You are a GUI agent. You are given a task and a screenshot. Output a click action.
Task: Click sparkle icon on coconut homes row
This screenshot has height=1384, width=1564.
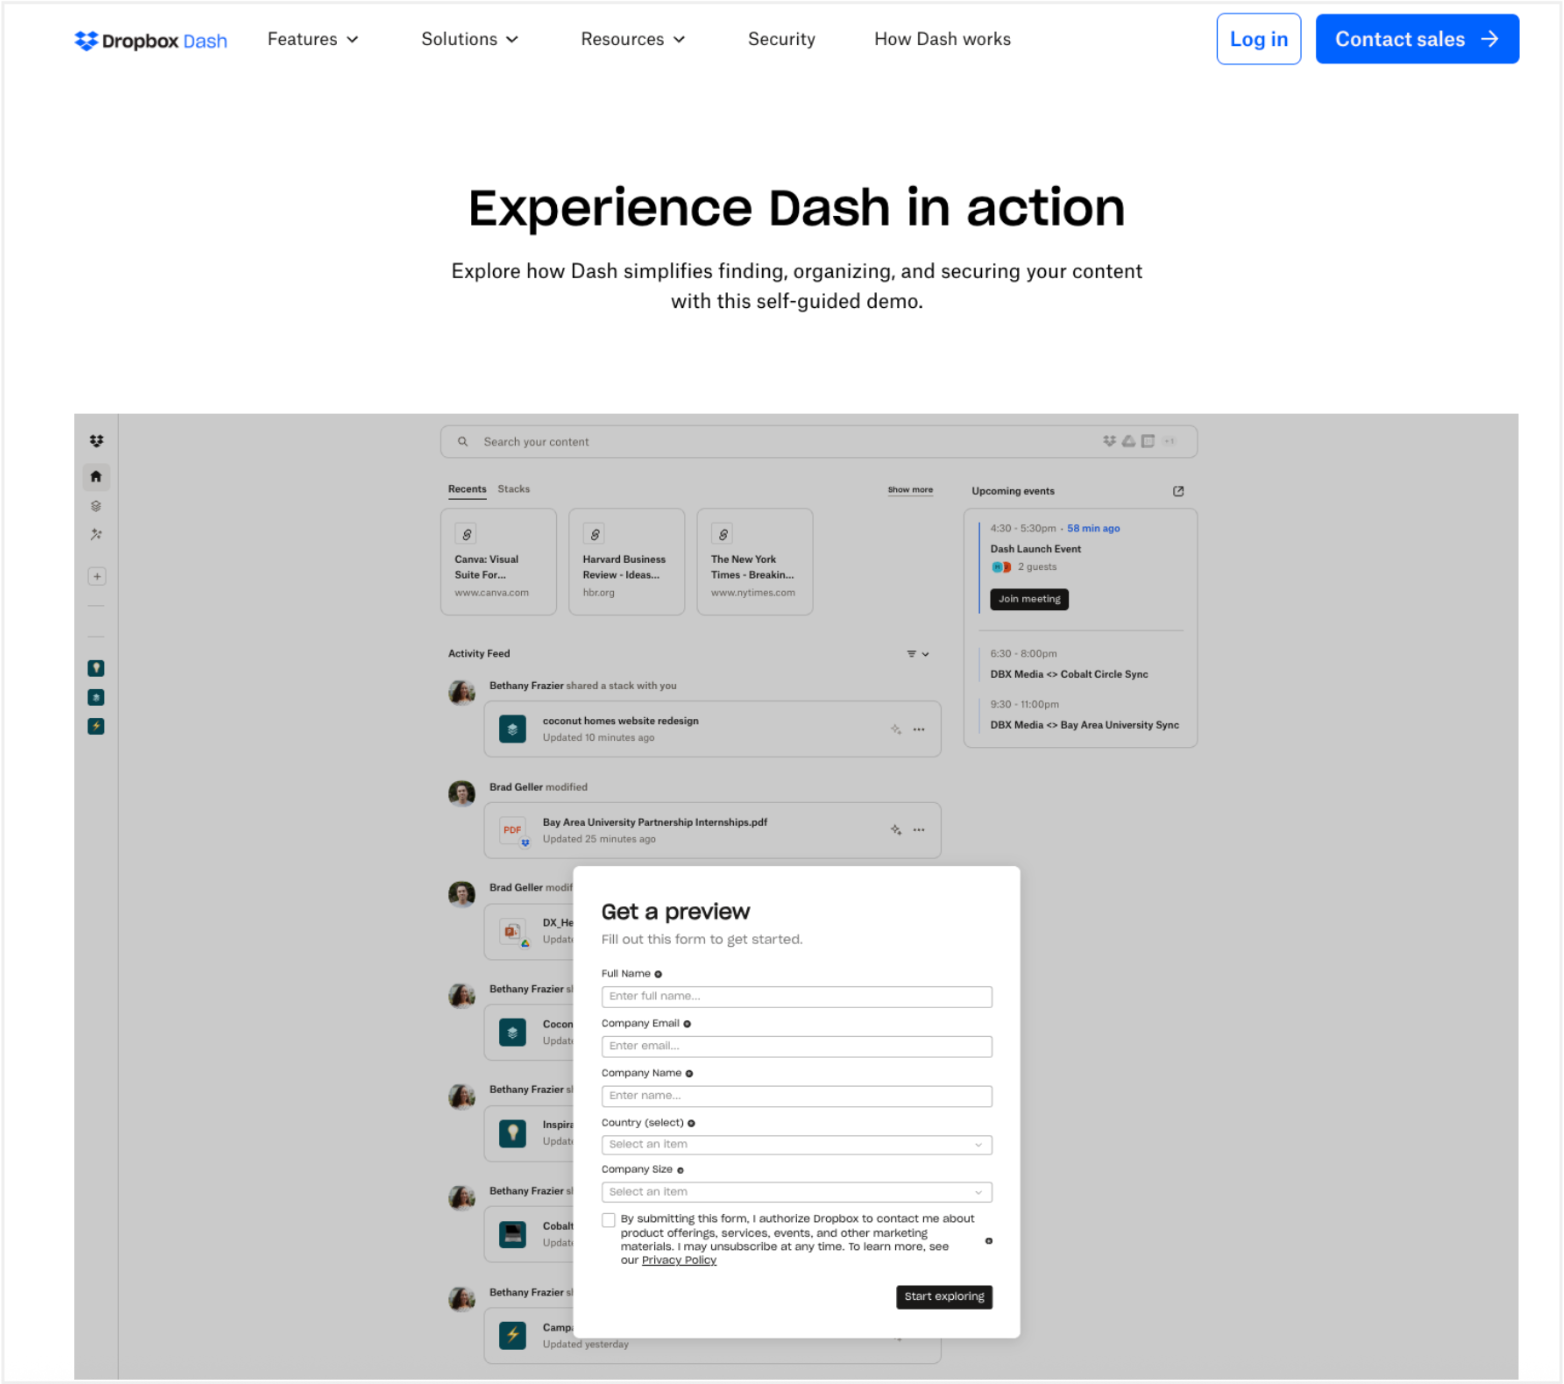point(896,729)
